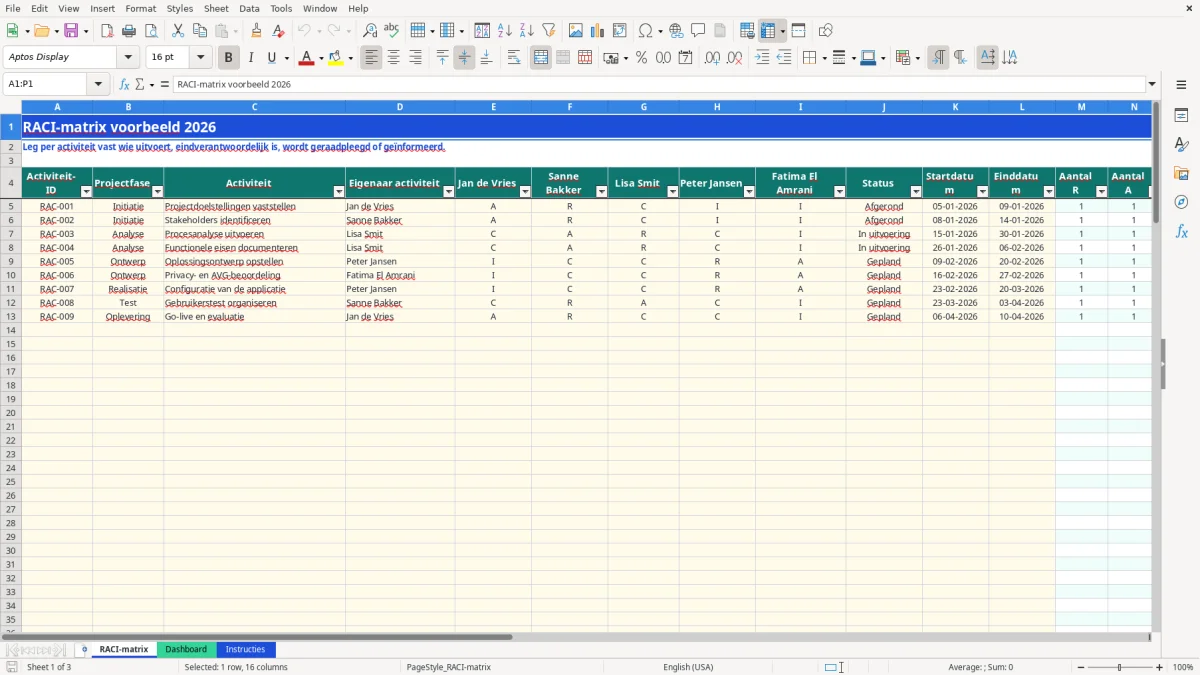Insert an image
The width and height of the screenshot is (1200, 675).
pos(576,31)
